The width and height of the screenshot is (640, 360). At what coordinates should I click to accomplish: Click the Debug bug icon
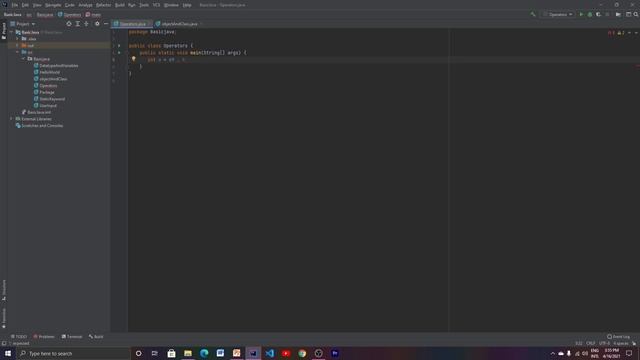pos(590,14)
